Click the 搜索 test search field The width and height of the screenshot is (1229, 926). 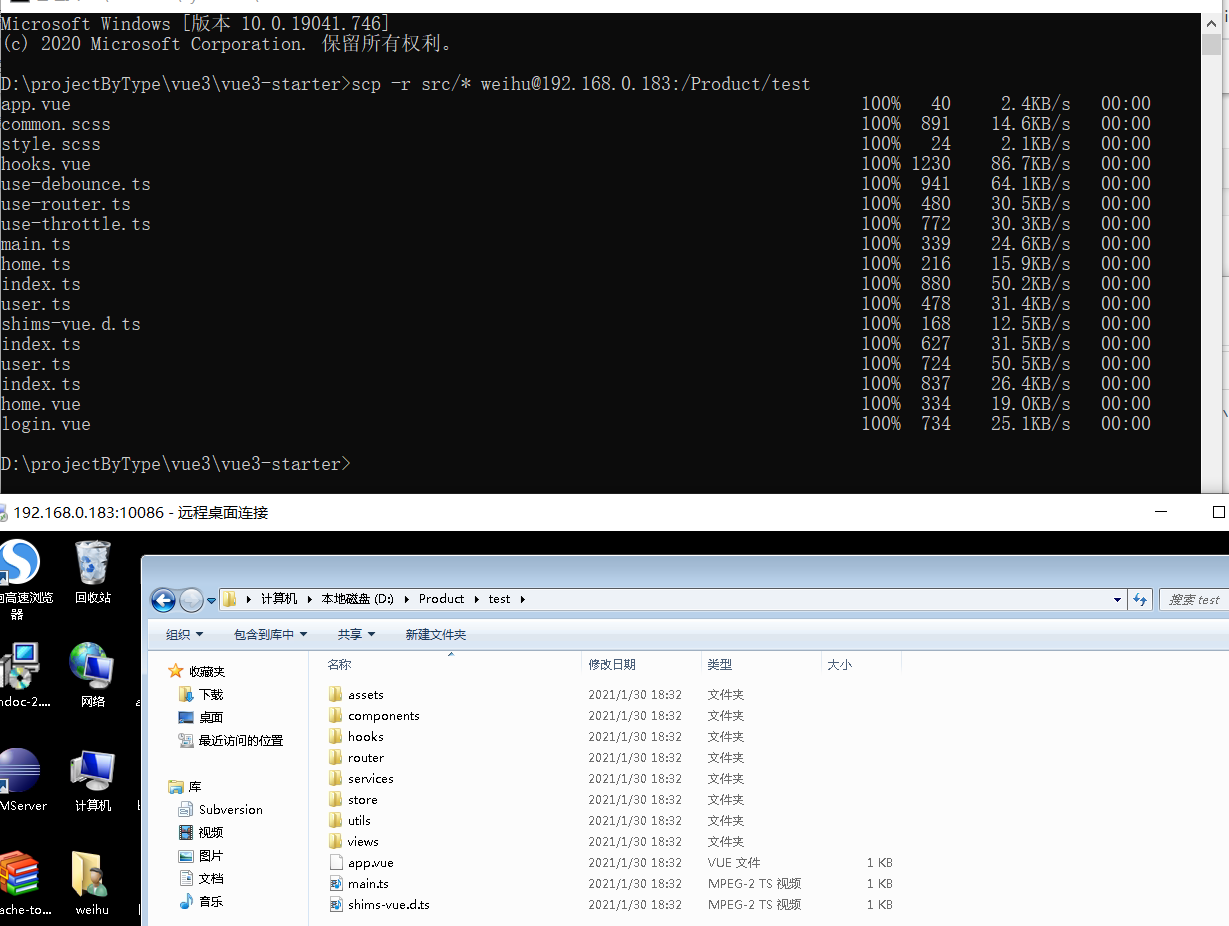[x=1193, y=600]
